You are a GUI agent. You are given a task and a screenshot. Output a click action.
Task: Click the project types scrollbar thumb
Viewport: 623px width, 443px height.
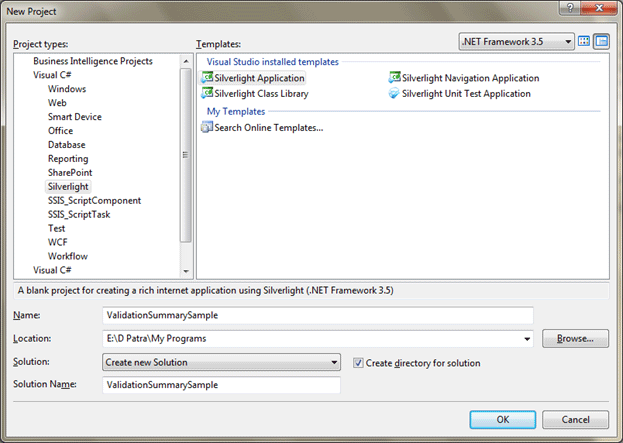click(x=186, y=155)
